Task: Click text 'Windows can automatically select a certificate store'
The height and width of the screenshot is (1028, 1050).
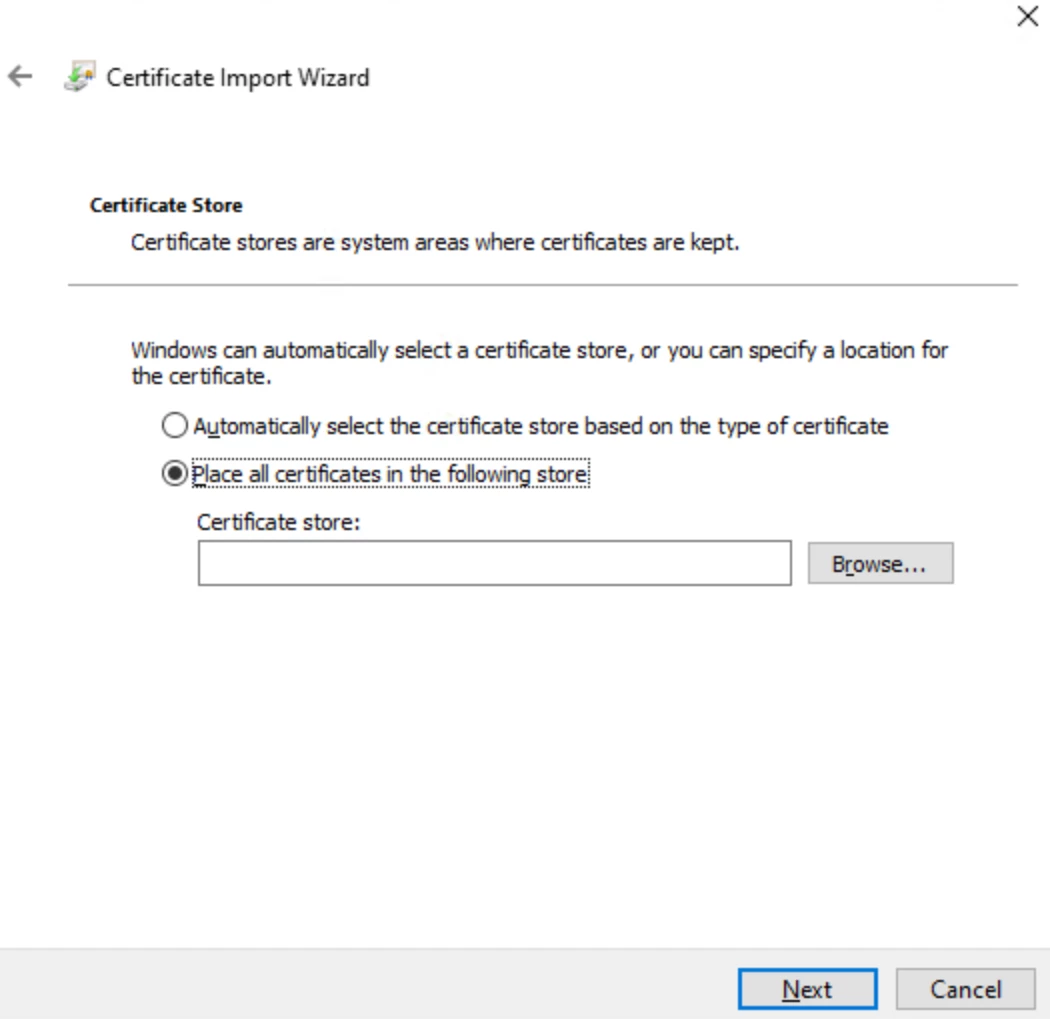Action: [x=382, y=350]
